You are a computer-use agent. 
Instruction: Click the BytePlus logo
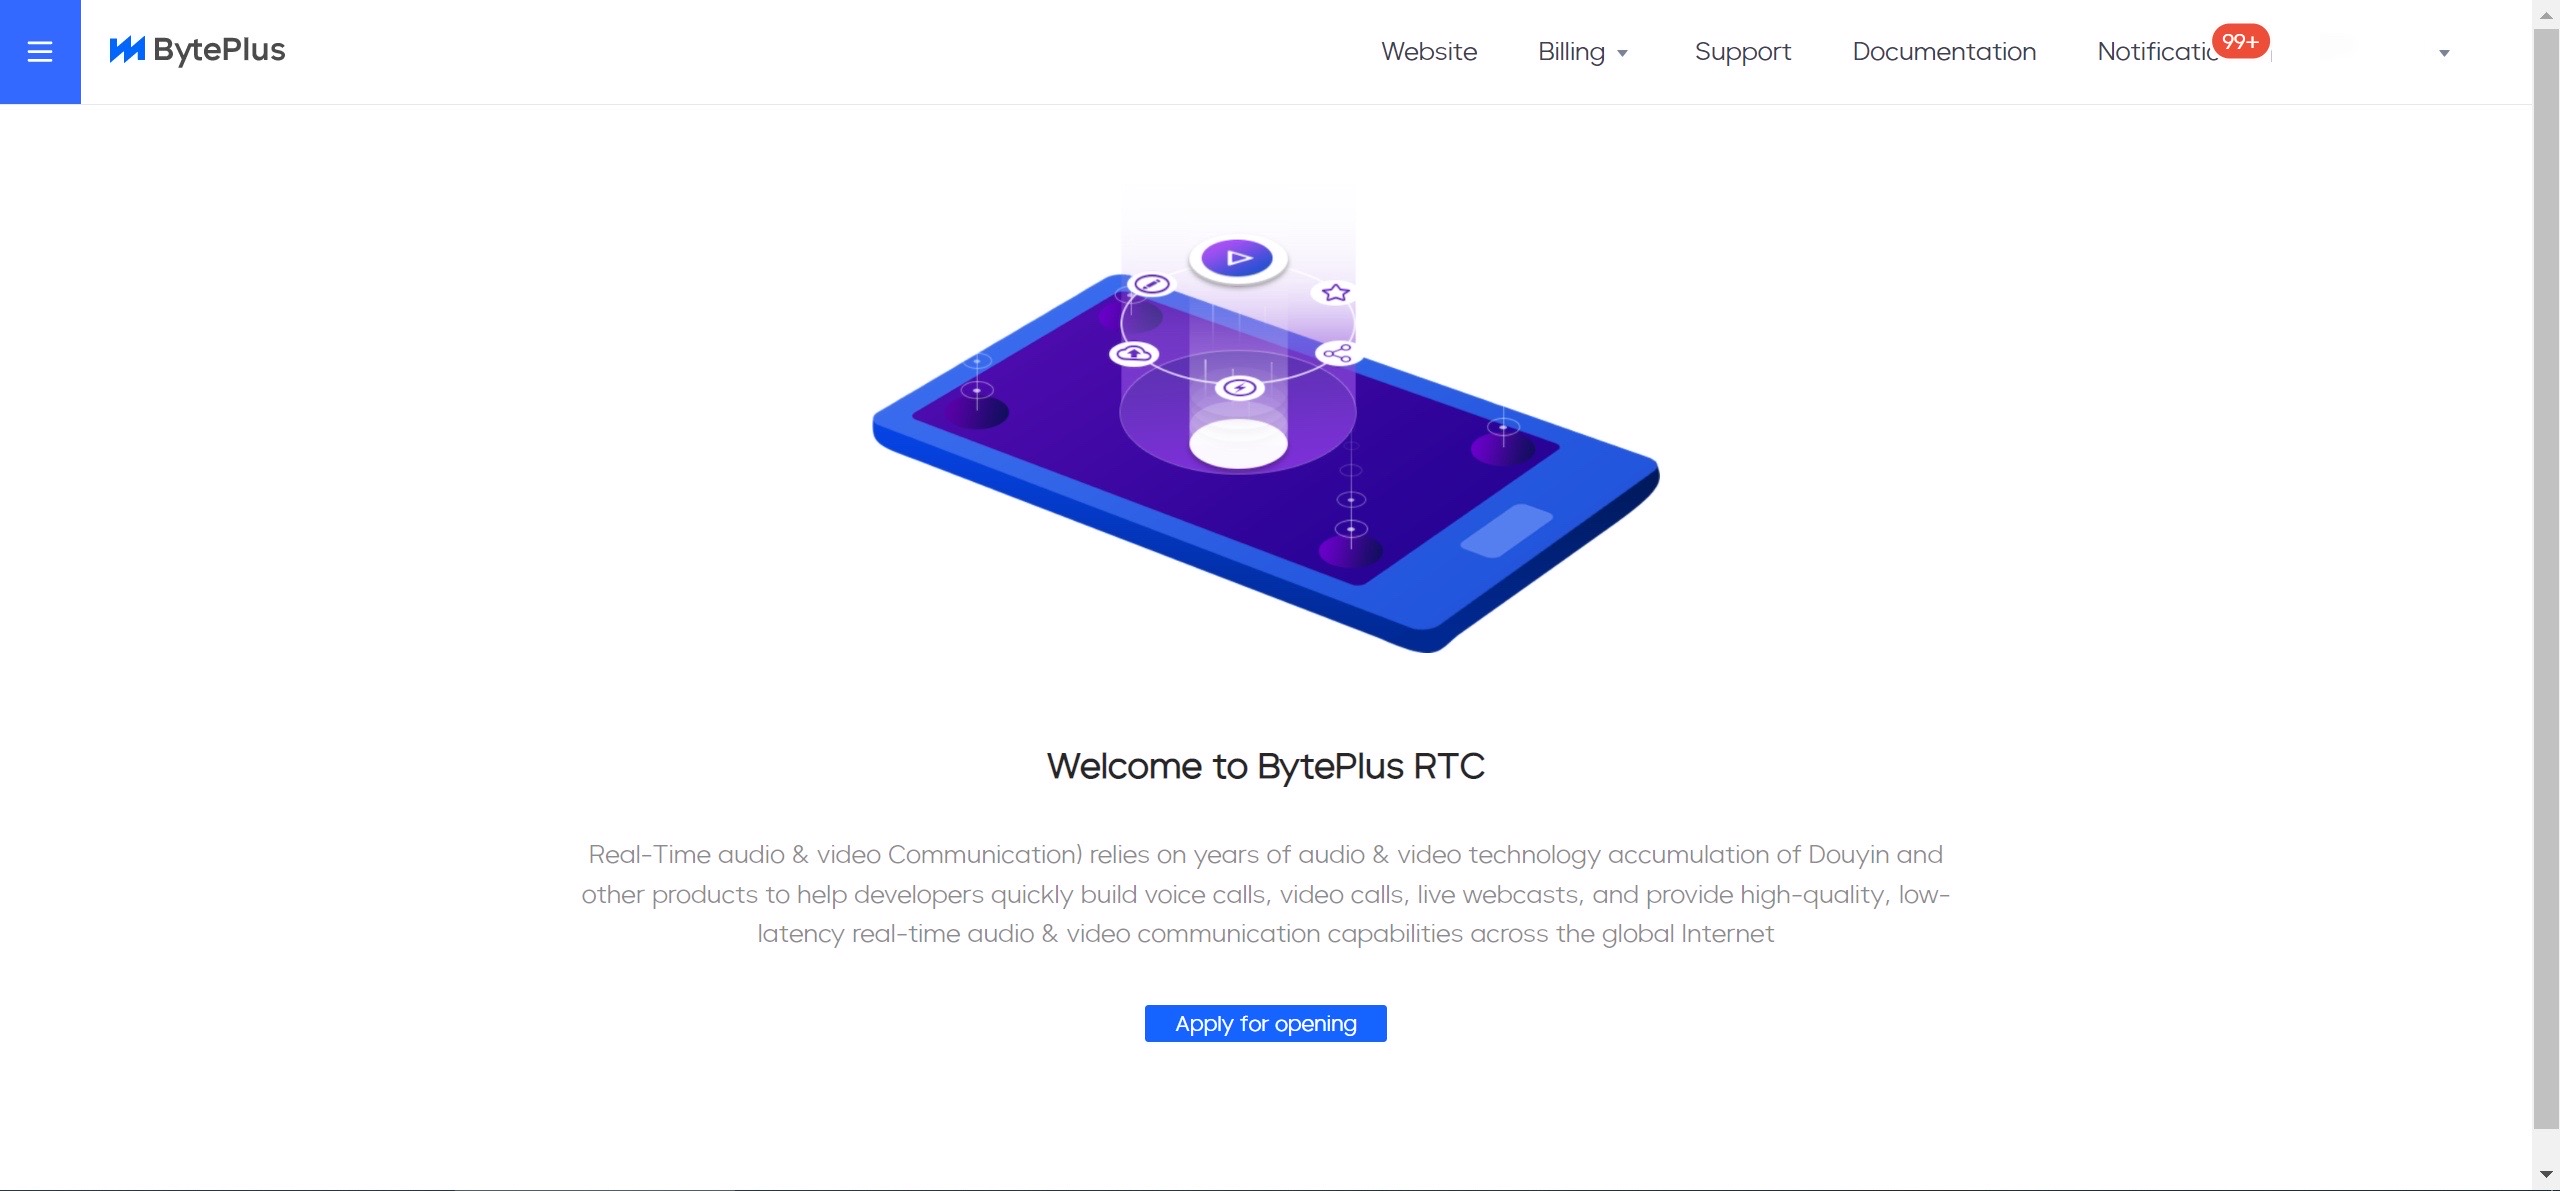click(197, 50)
